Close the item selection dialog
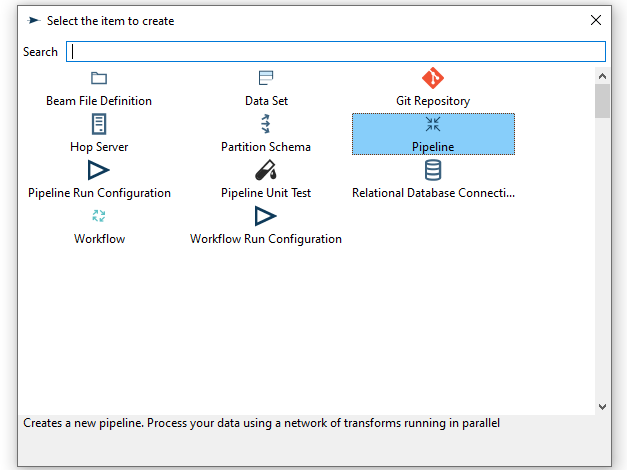This screenshot has height=470, width=627. (x=596, y=20)
